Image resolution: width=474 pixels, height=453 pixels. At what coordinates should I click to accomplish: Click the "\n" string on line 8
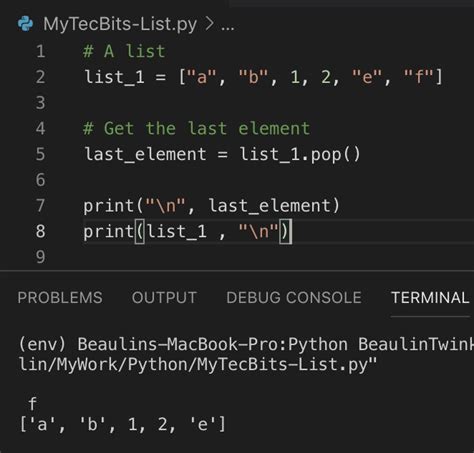pyautogui.click(x=259, y=231)
